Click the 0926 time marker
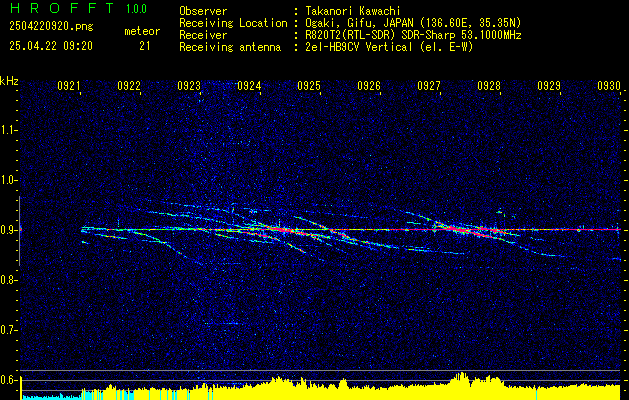 coord(369,85)
